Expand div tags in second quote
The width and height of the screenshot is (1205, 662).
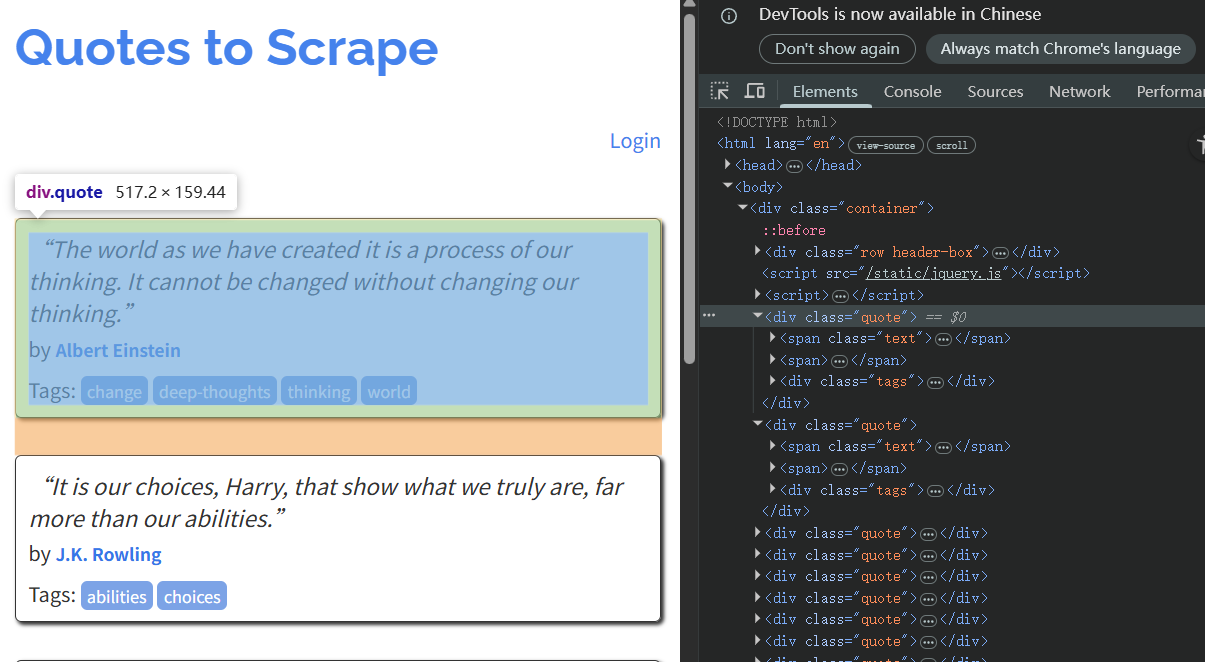[x=773, y=488]
